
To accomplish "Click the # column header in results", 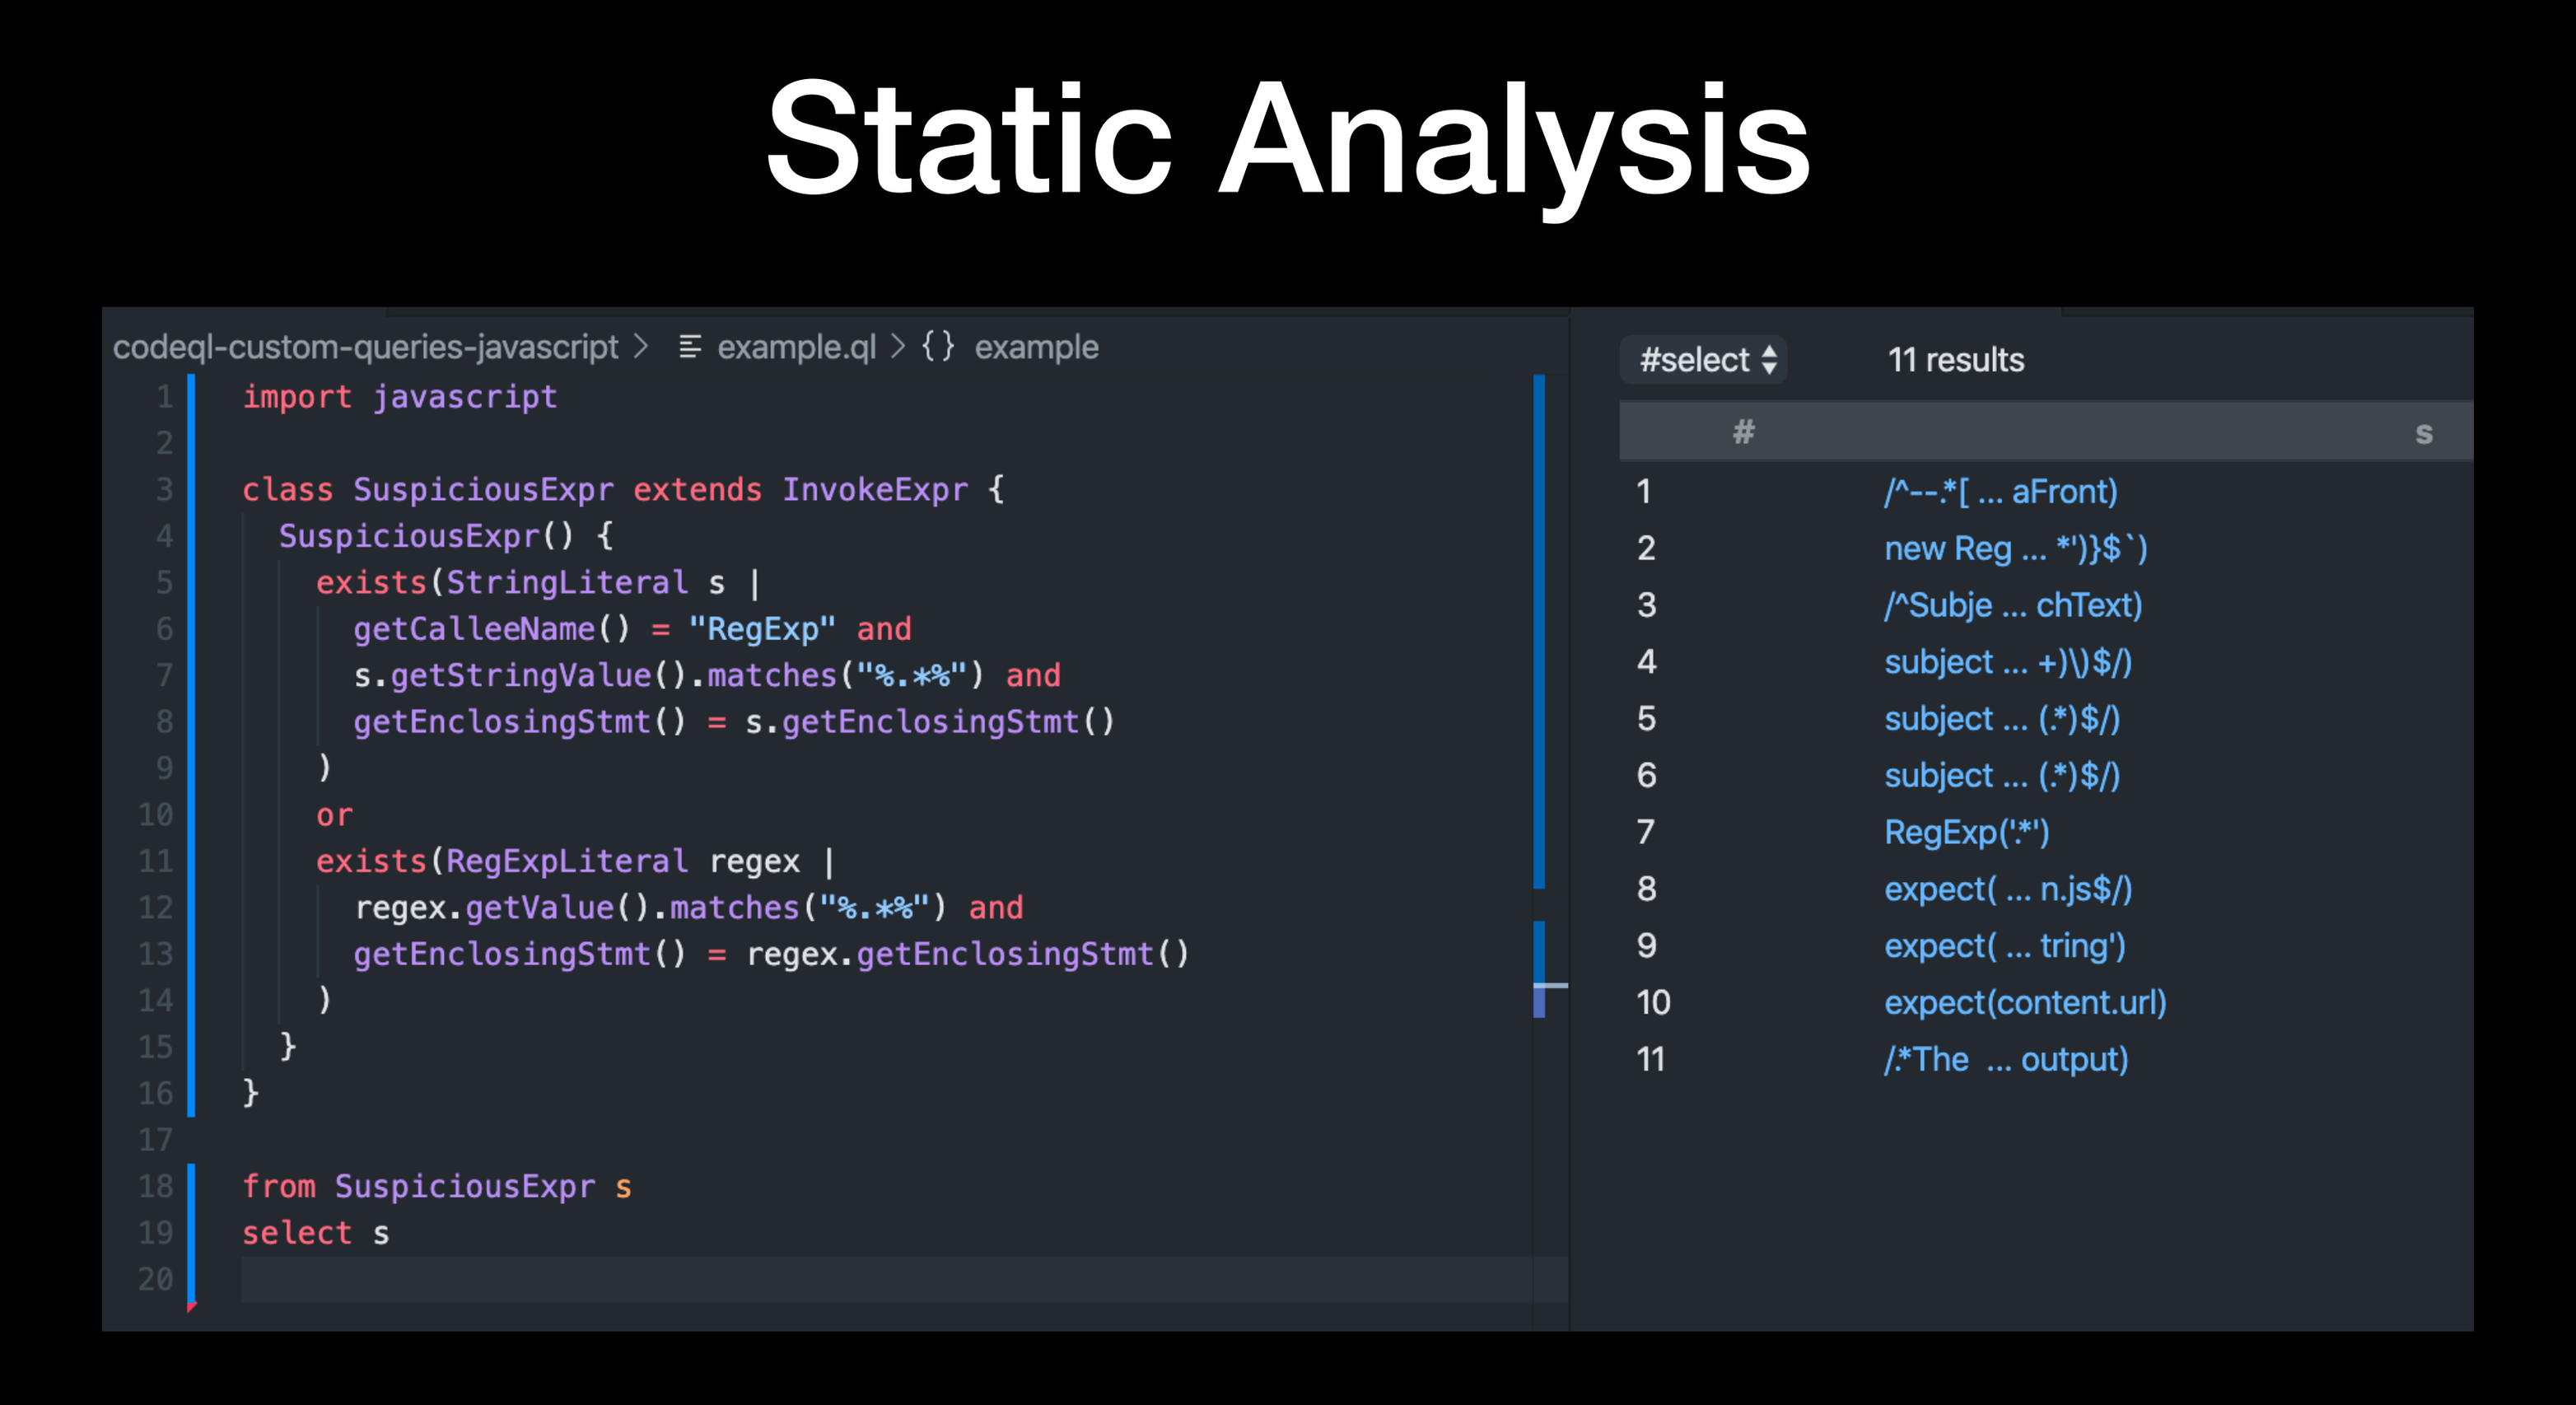I will pos(1743,432).
